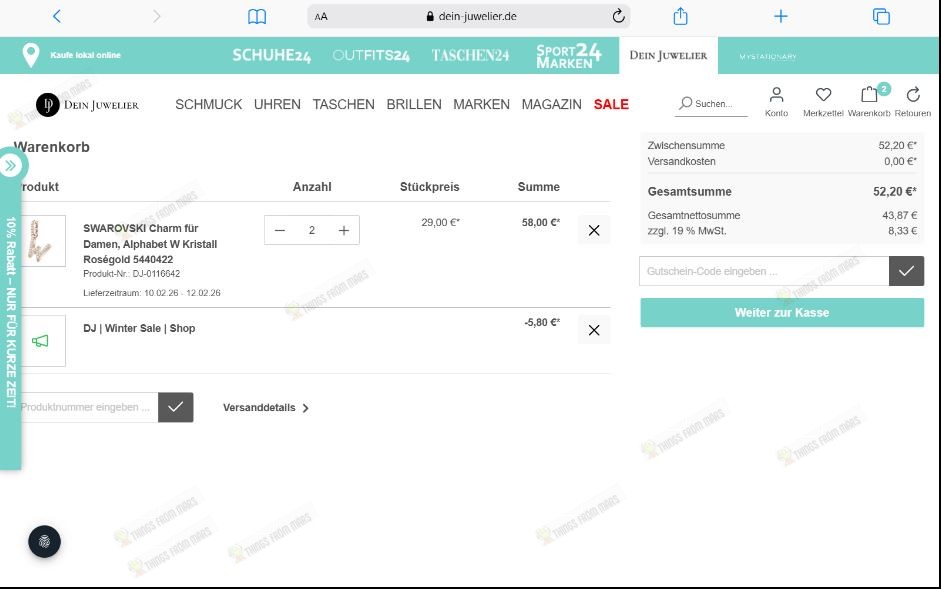The width and height of the screenshot is (941, 589).
Task: Switch to the SCHUHE24 shop tab
Action: [x=271, y=56]
